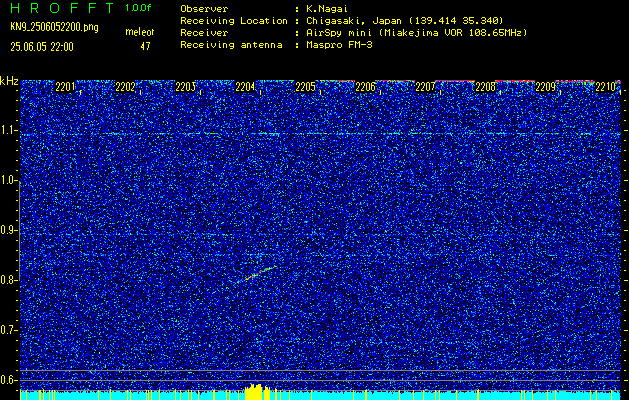The image size is (629, 400).
Task: Click the Receiving antenna label
Action: click(x=231, y=45)
